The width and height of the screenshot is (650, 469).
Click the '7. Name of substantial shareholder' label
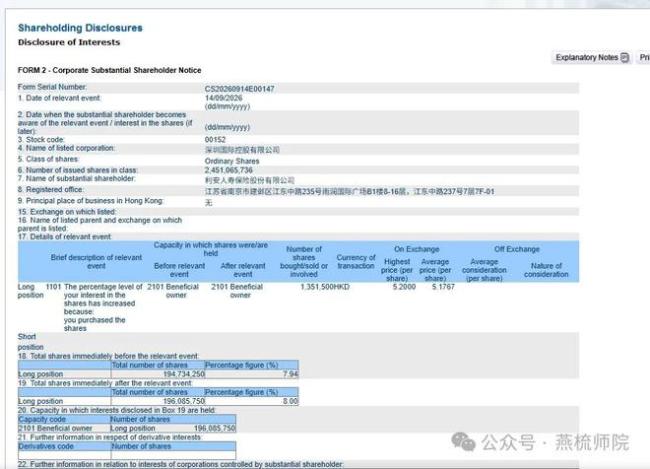tap(76, 178)
